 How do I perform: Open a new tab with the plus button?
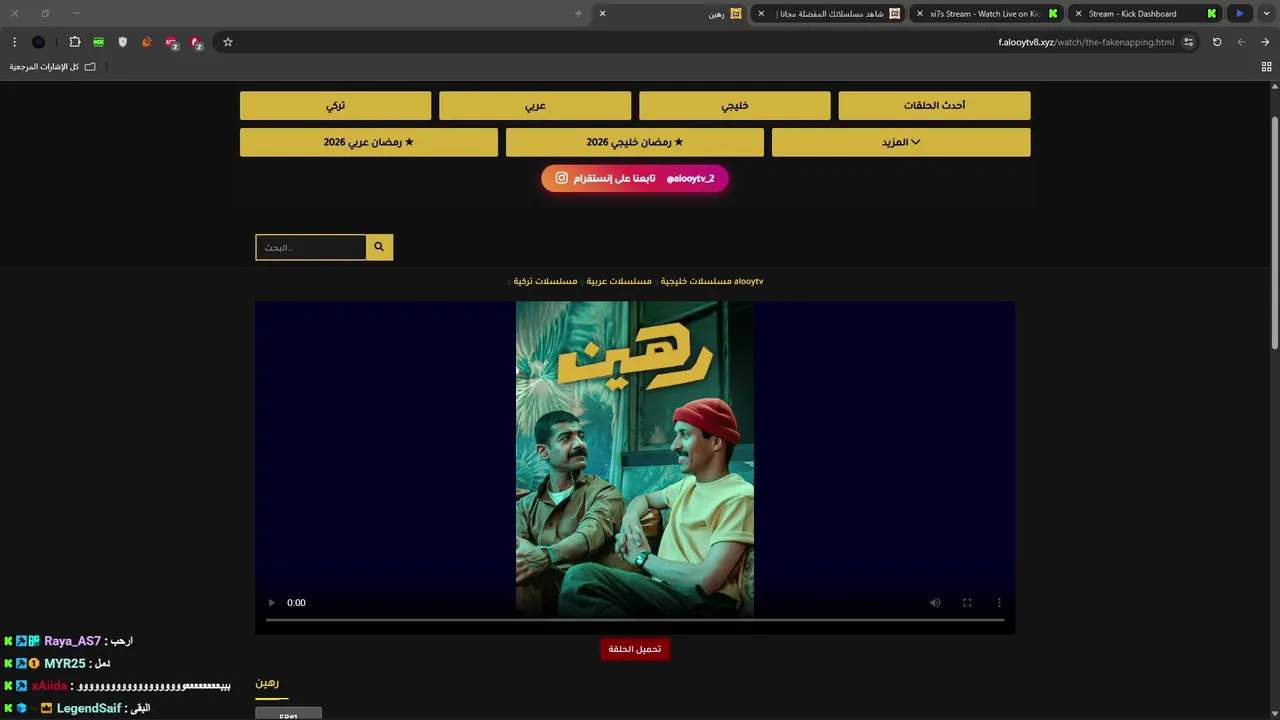tap(578, 13)
